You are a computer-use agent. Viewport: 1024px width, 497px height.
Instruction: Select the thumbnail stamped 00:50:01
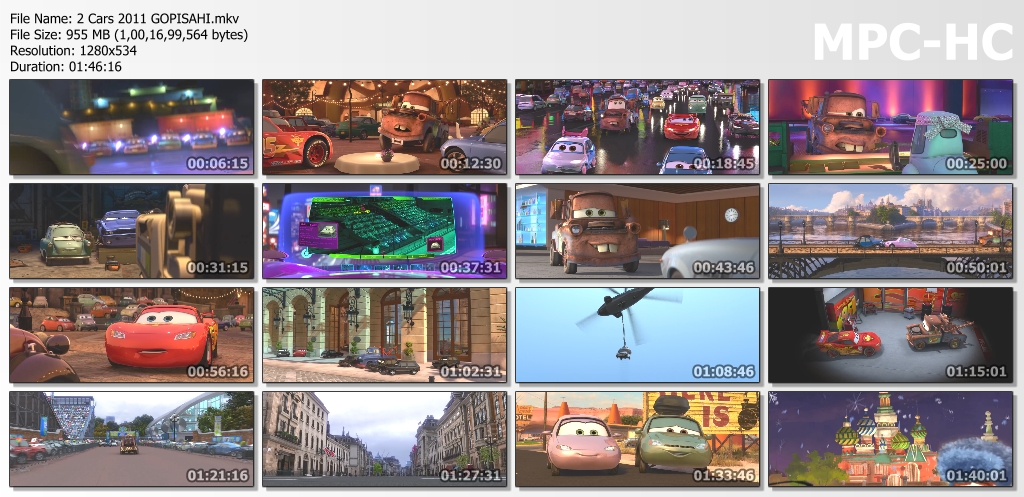[x=891, y=231]
